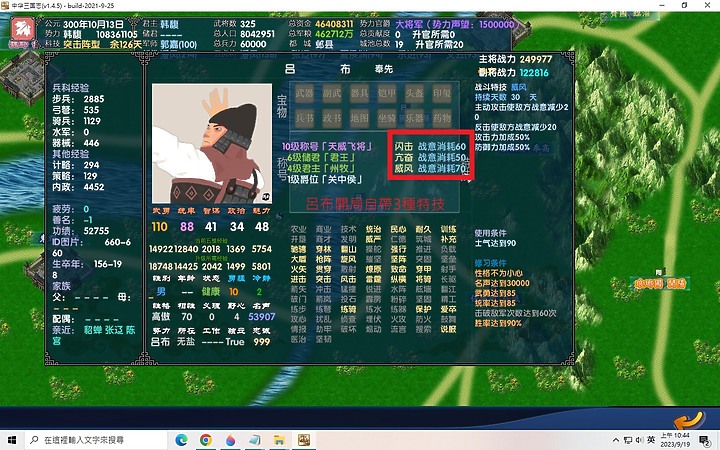Viewport: 720px width, 450px height.
Task: Click the 火矢 skill
Action: pos(298,269)
